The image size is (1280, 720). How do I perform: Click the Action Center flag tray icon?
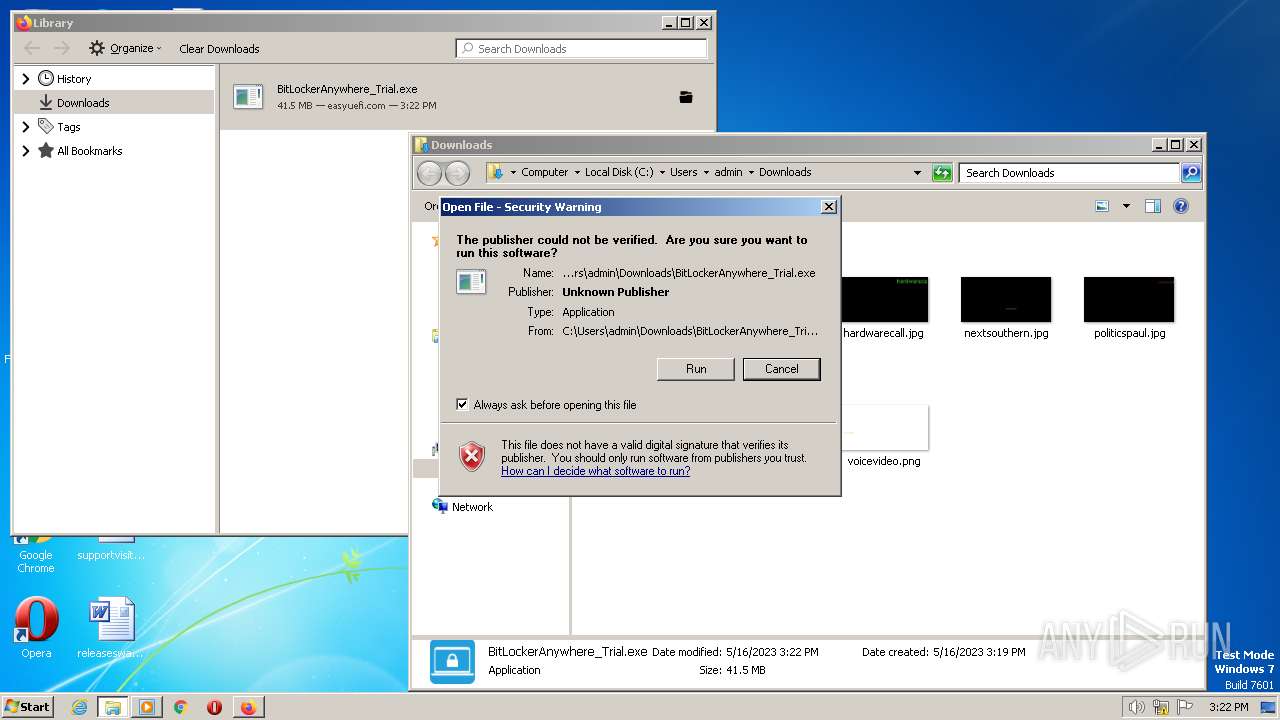point(1185,707)
